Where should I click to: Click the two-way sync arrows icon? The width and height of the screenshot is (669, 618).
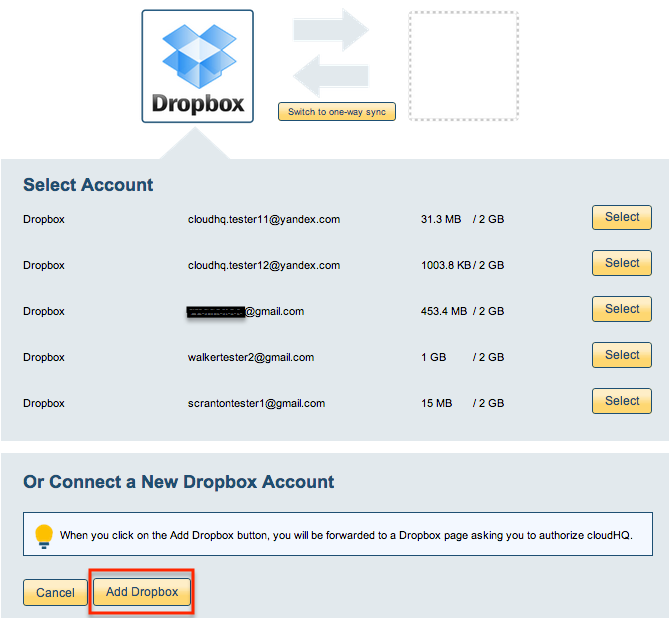(331, 52)
